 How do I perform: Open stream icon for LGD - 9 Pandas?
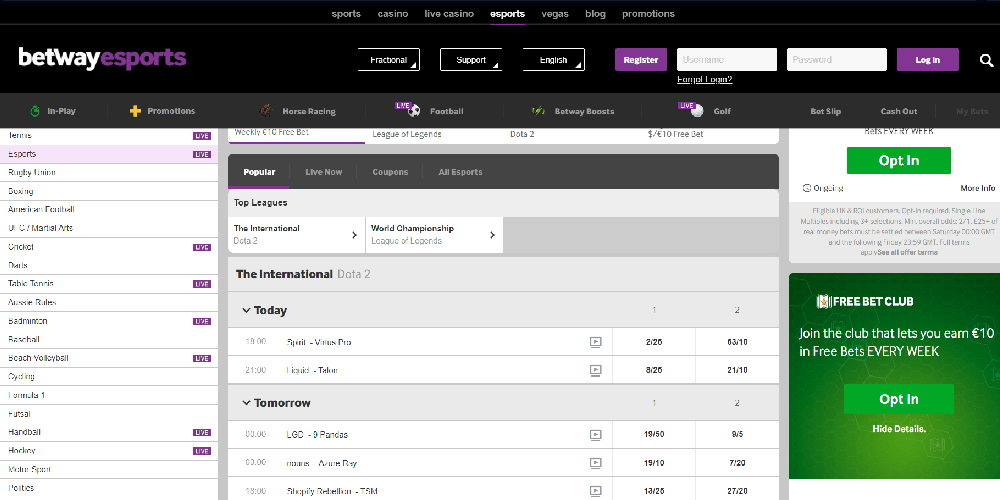tap(595, 435)
